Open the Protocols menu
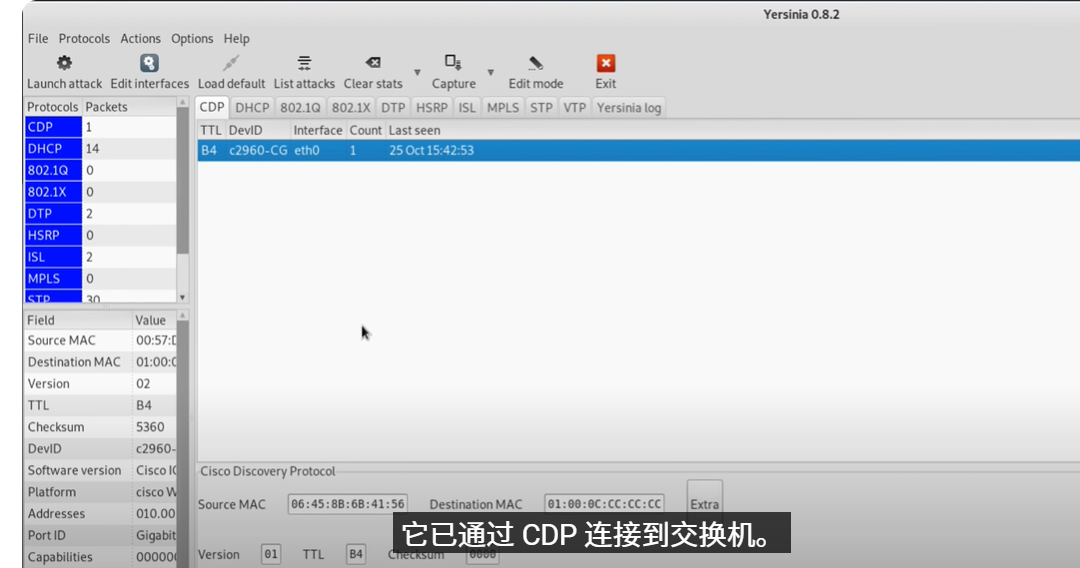The width and height of the screenshot is (1080, 568). click(84, 39)
